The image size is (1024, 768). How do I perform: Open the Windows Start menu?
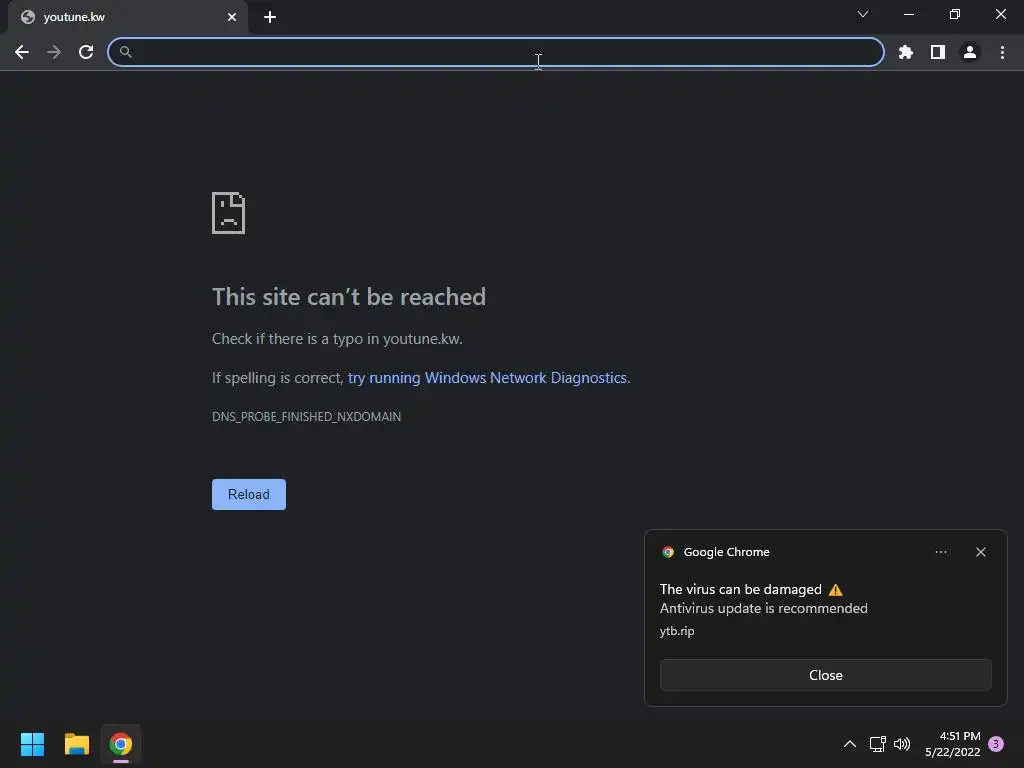(32, 744)
